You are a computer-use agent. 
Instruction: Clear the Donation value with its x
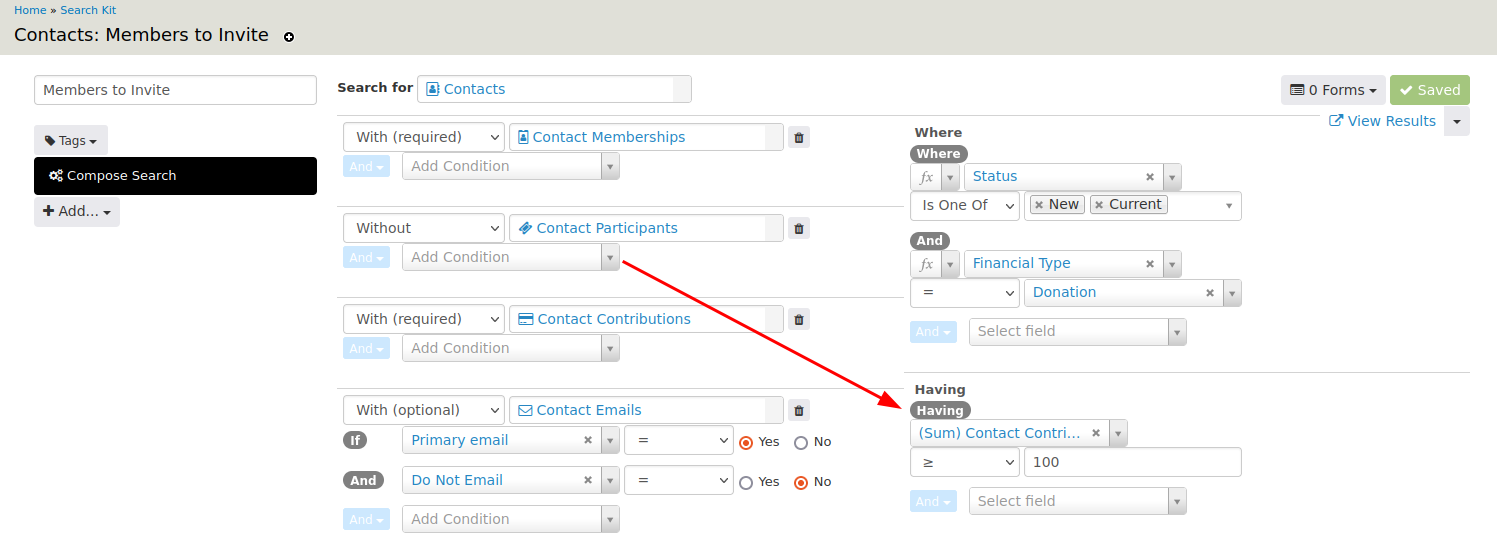(x=1209, y=293)
